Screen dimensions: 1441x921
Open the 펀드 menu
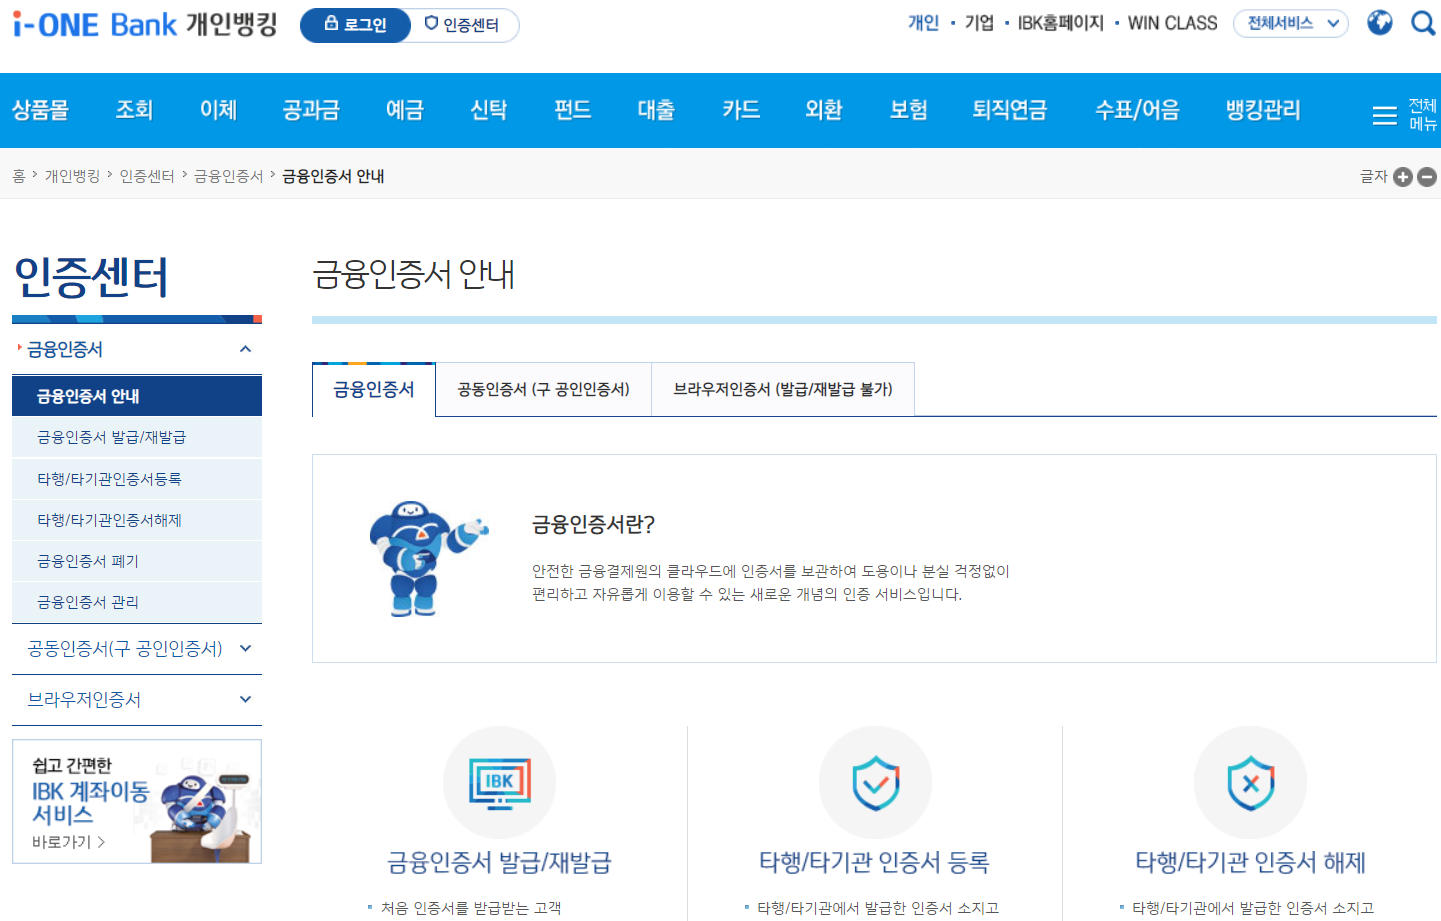(572, 110)
